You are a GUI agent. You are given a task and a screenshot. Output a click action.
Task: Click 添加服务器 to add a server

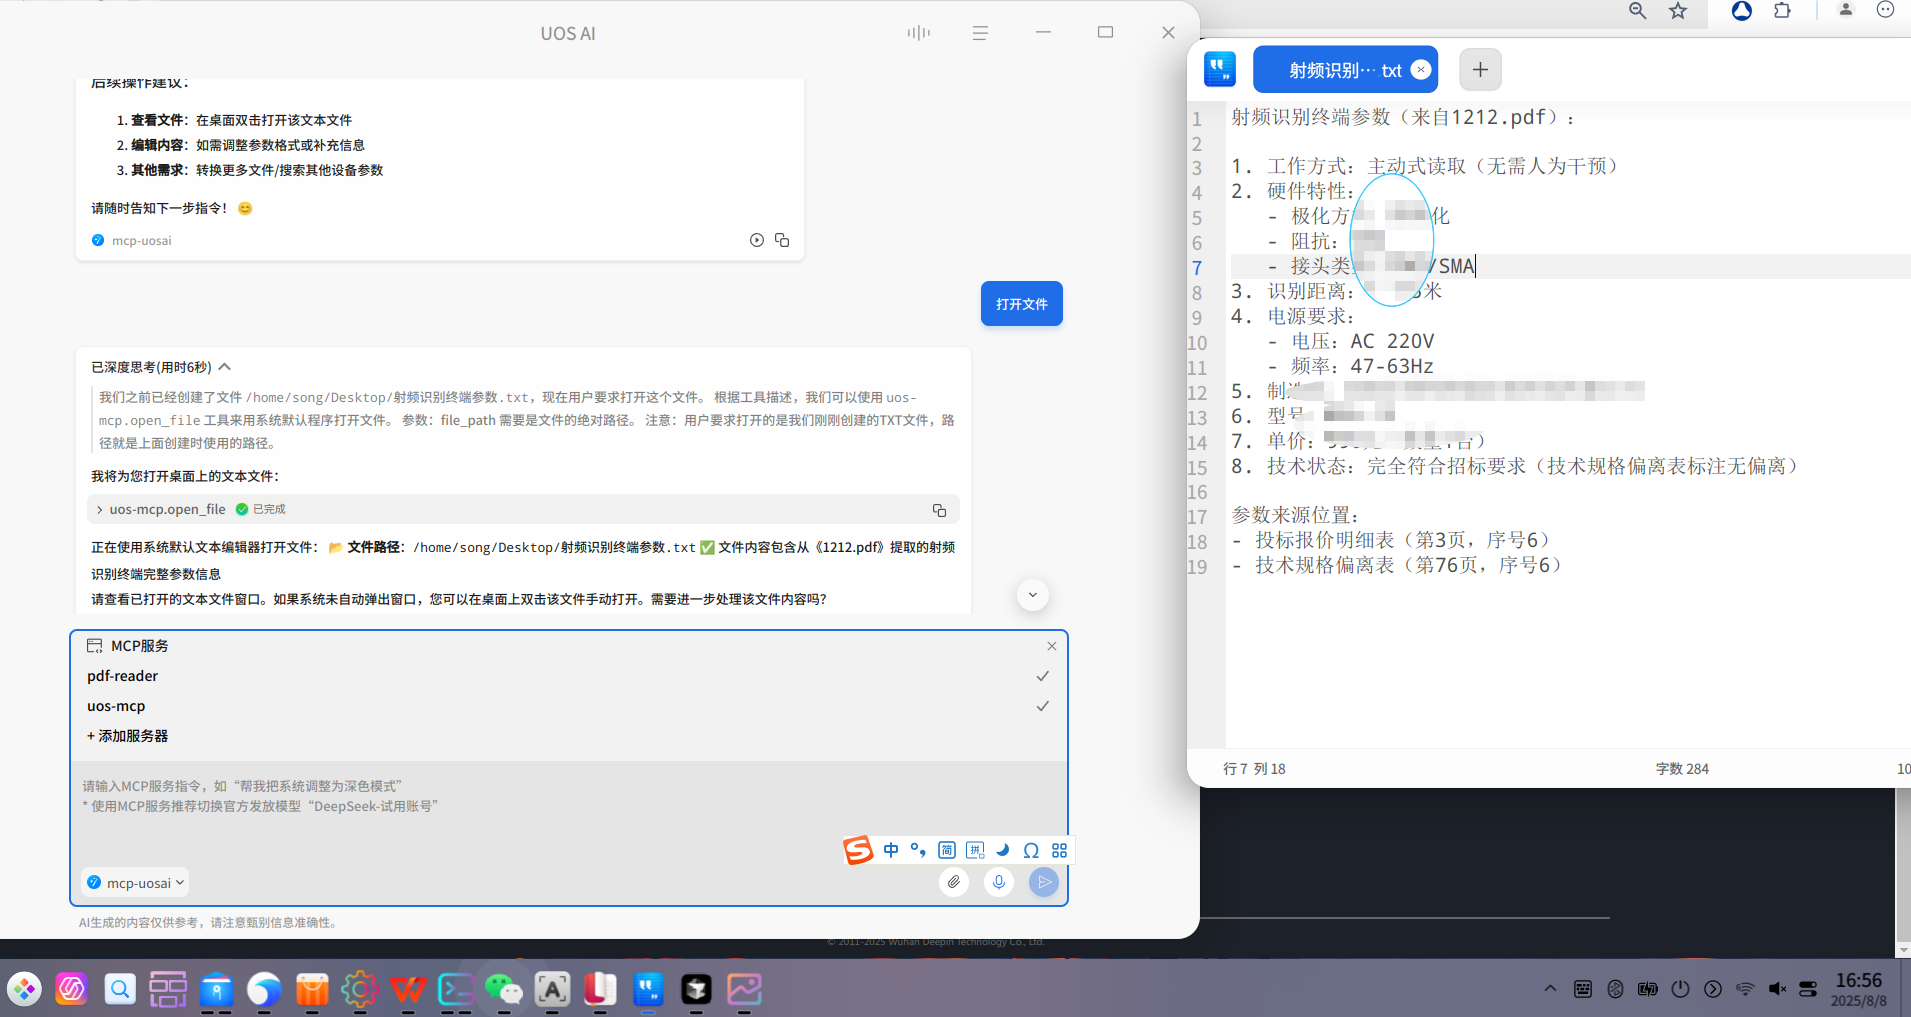click(127, 736)
